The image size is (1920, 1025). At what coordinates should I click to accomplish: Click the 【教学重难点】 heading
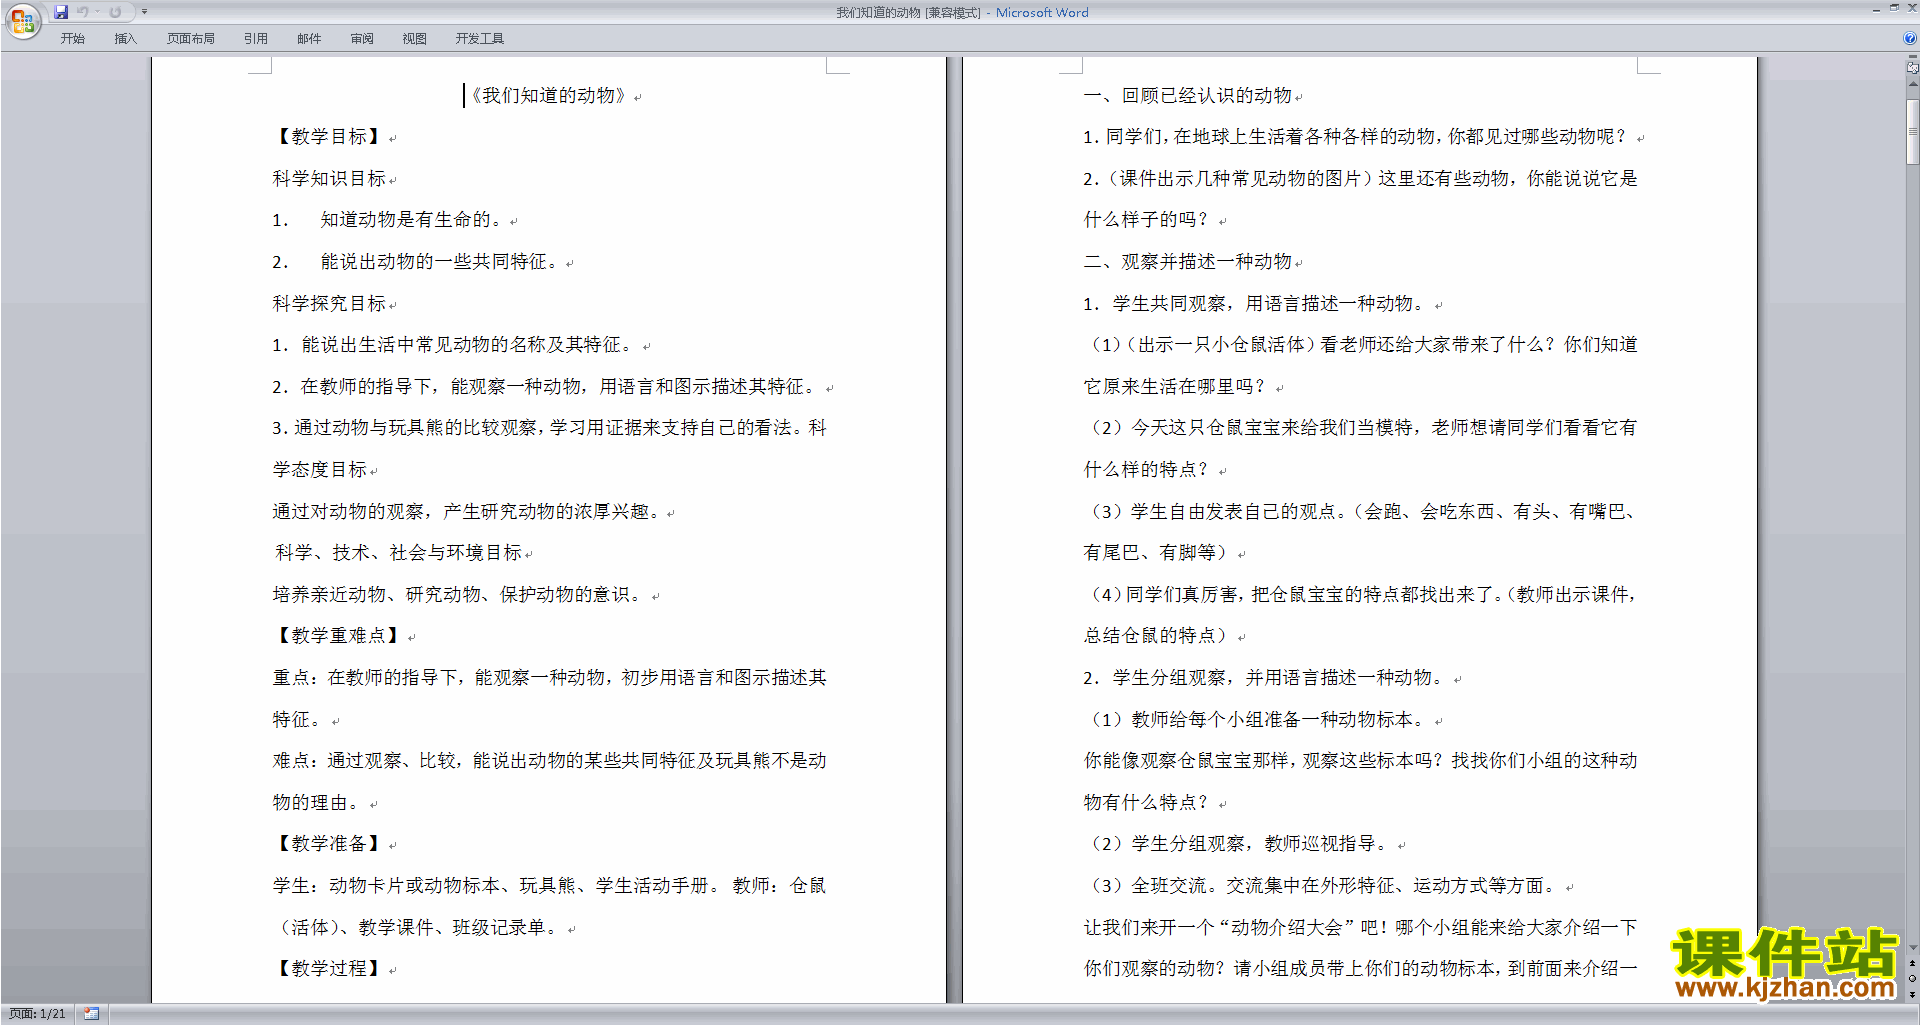pos(338,636)
